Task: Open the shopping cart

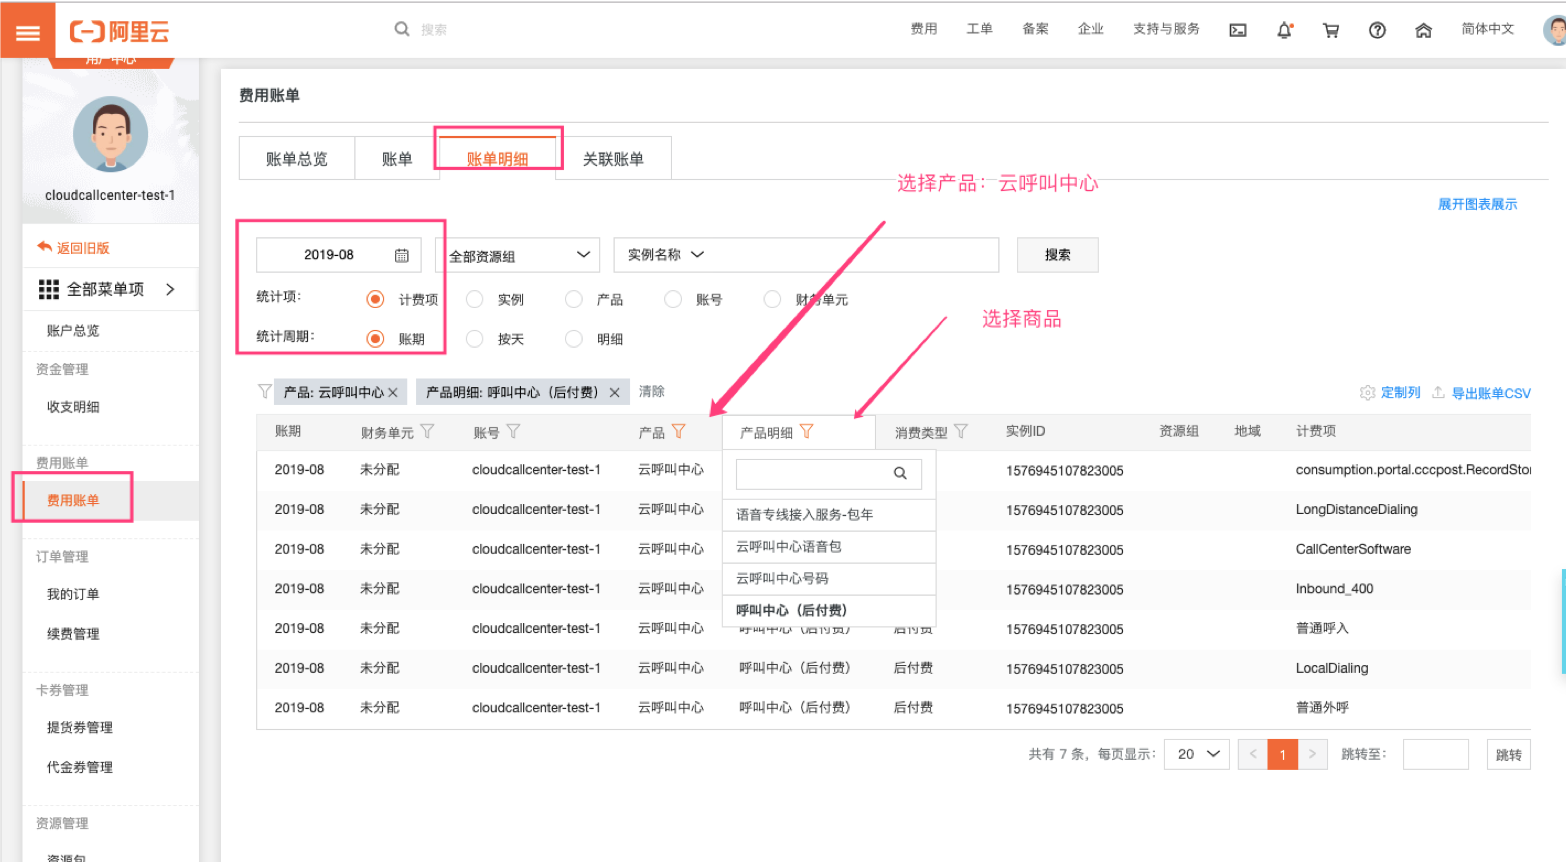Action: tap(1331, 30)
